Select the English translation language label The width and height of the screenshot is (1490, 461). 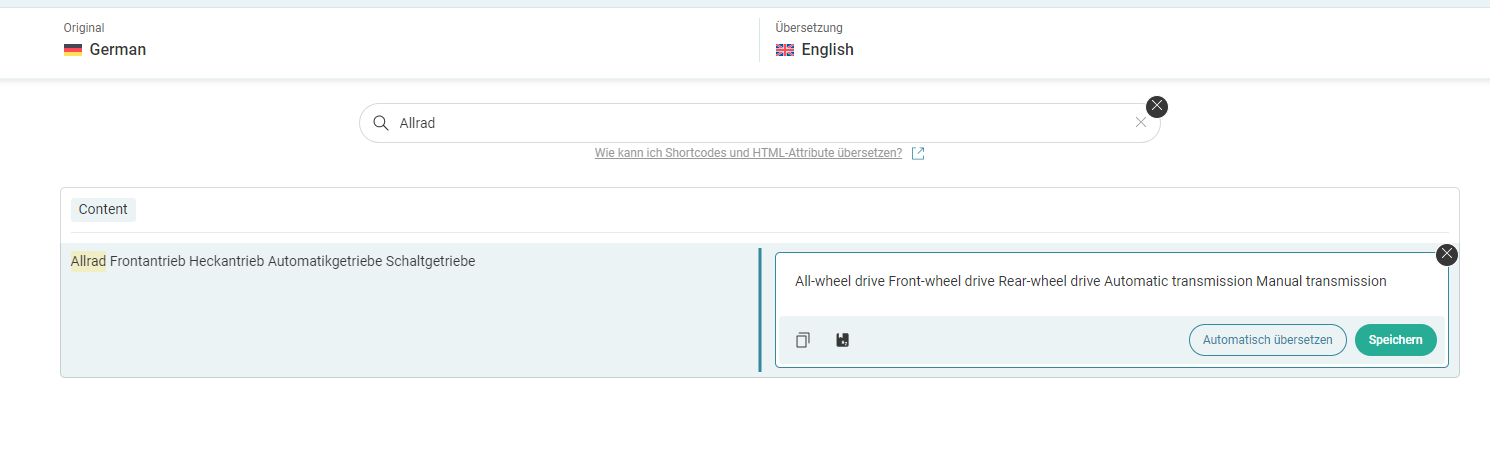828,49
